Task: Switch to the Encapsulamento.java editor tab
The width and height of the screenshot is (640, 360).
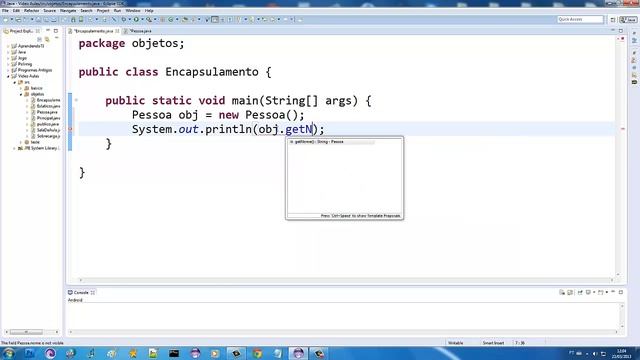Action: tap(93, 31)
